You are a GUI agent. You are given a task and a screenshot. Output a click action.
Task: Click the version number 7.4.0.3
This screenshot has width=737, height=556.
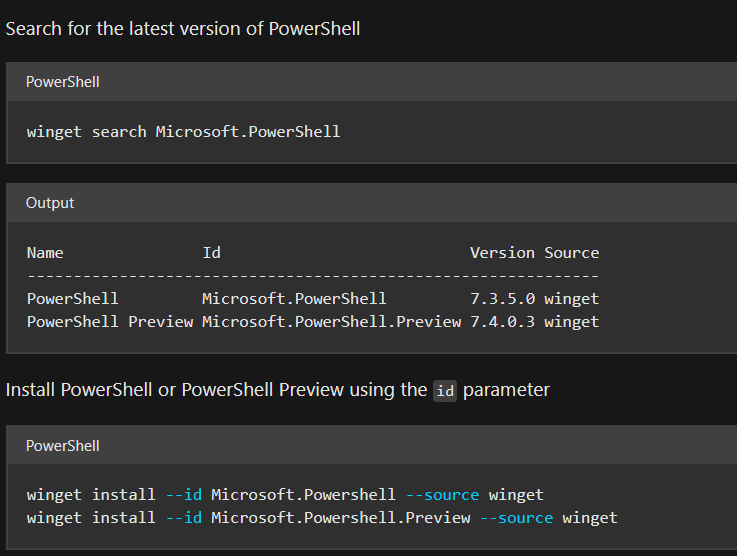click(502, 321)
